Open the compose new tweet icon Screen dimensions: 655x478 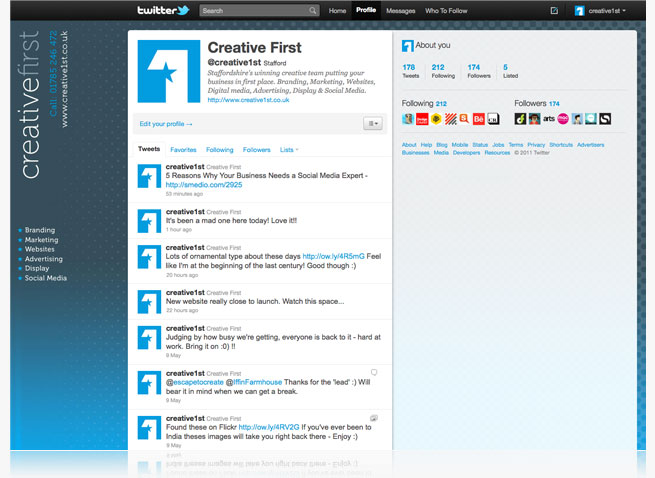(554, 10)
